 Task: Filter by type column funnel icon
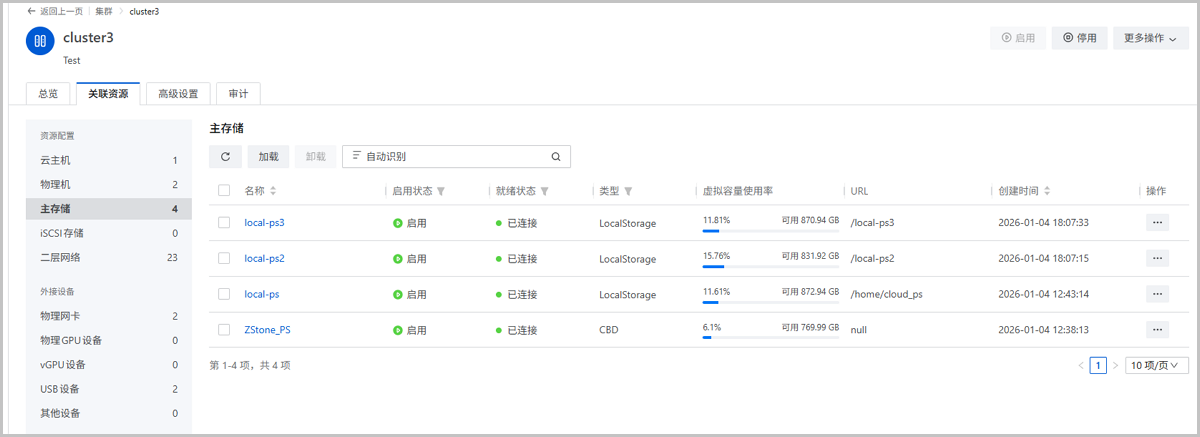(628, 191)
